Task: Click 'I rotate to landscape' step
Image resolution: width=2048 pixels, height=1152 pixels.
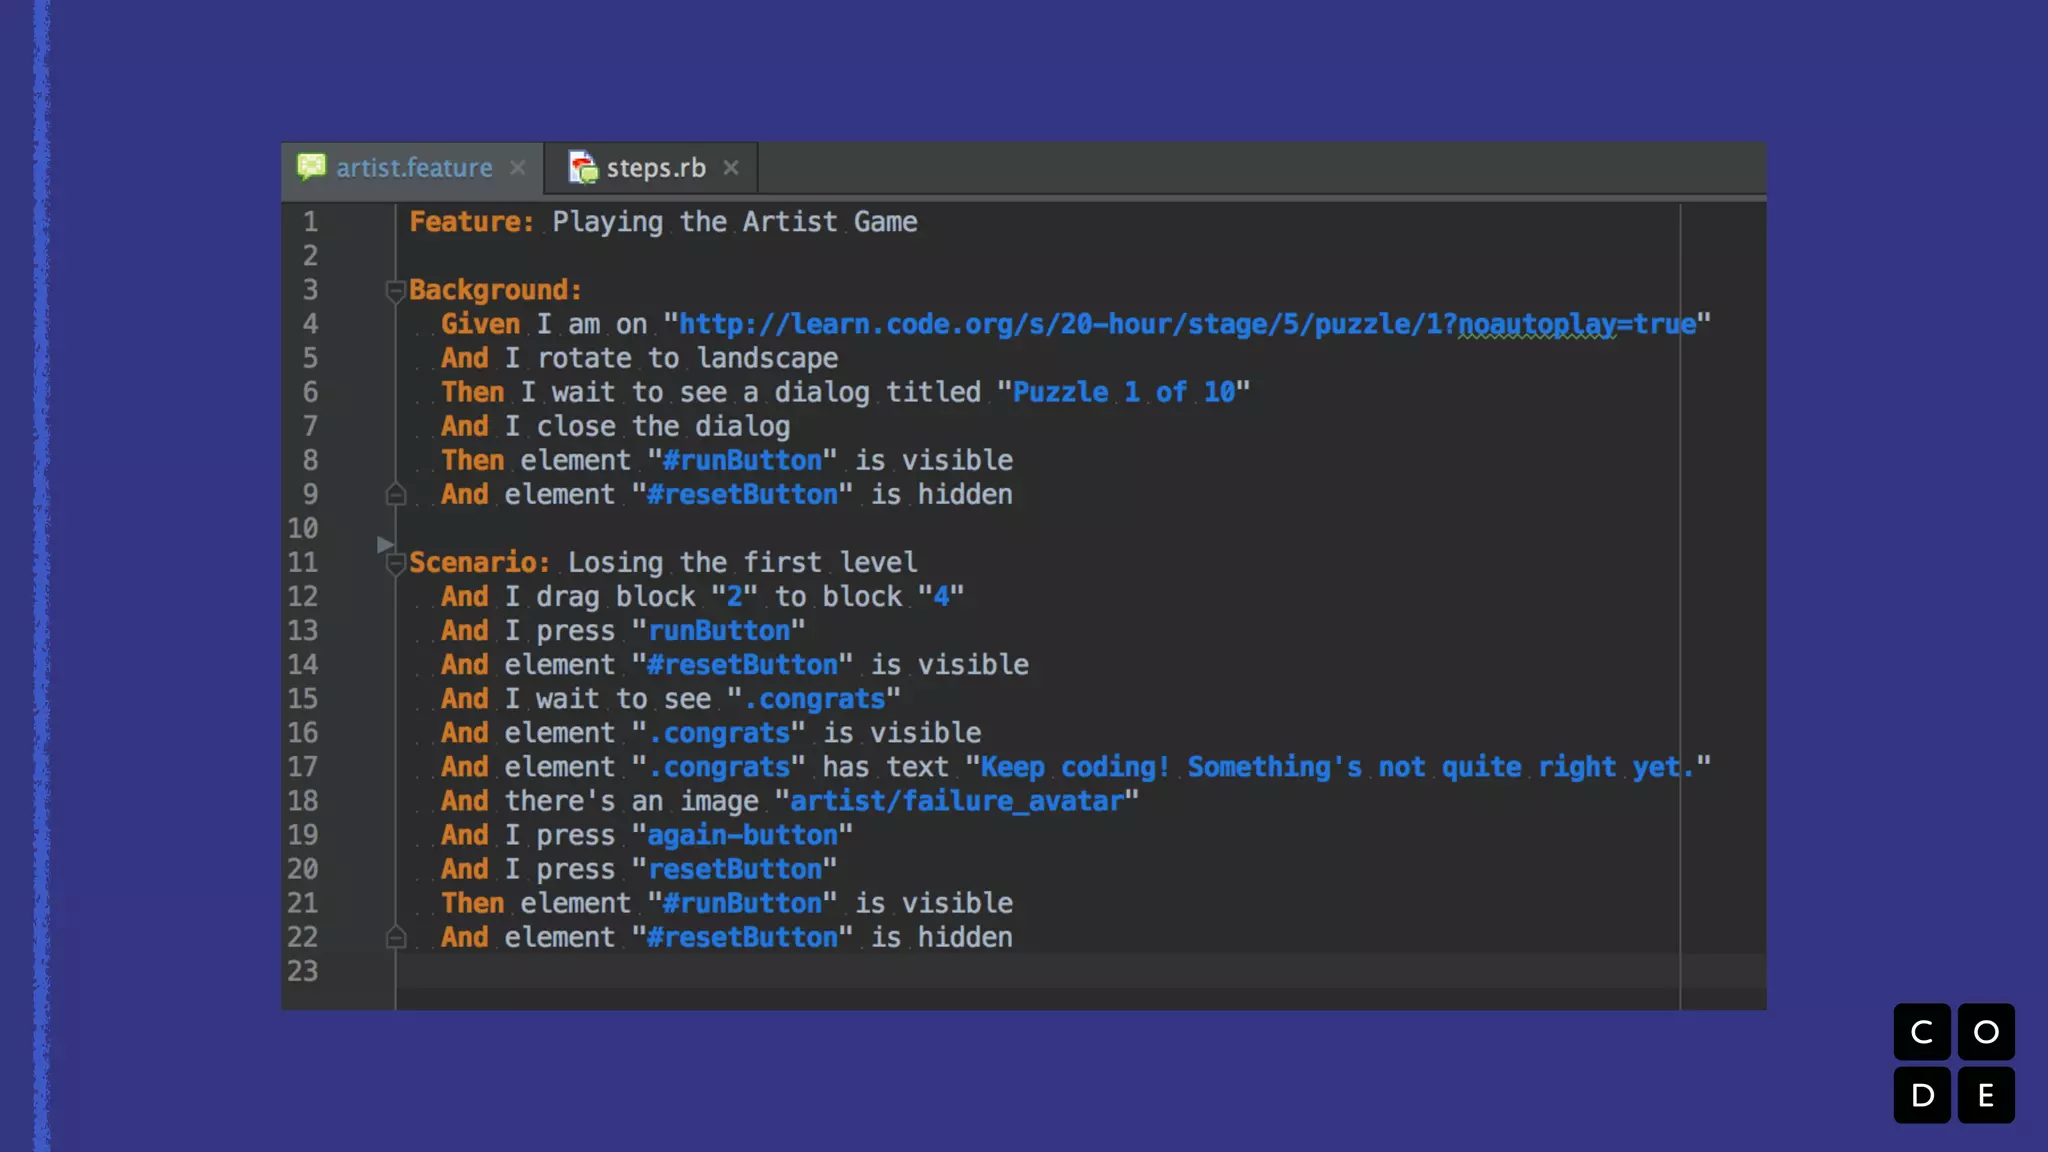Action: click(x=671, y=358)
